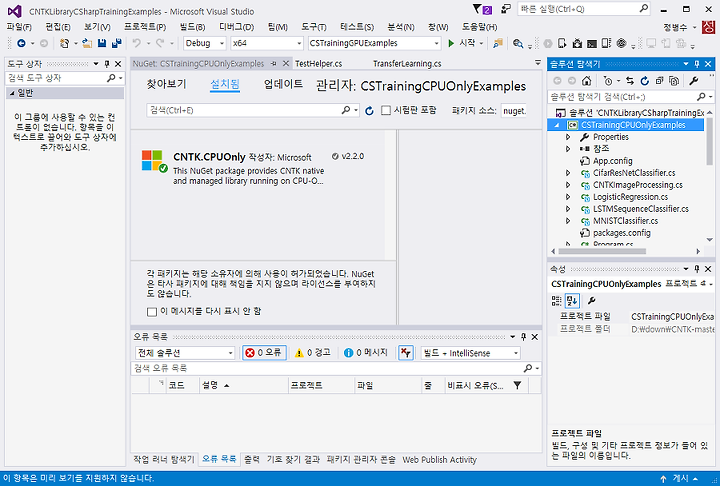The height and width of the screenshot is (486, 720).
Task: Click the Categorized view icon in Properties panel
Action: tap(557, 301)
